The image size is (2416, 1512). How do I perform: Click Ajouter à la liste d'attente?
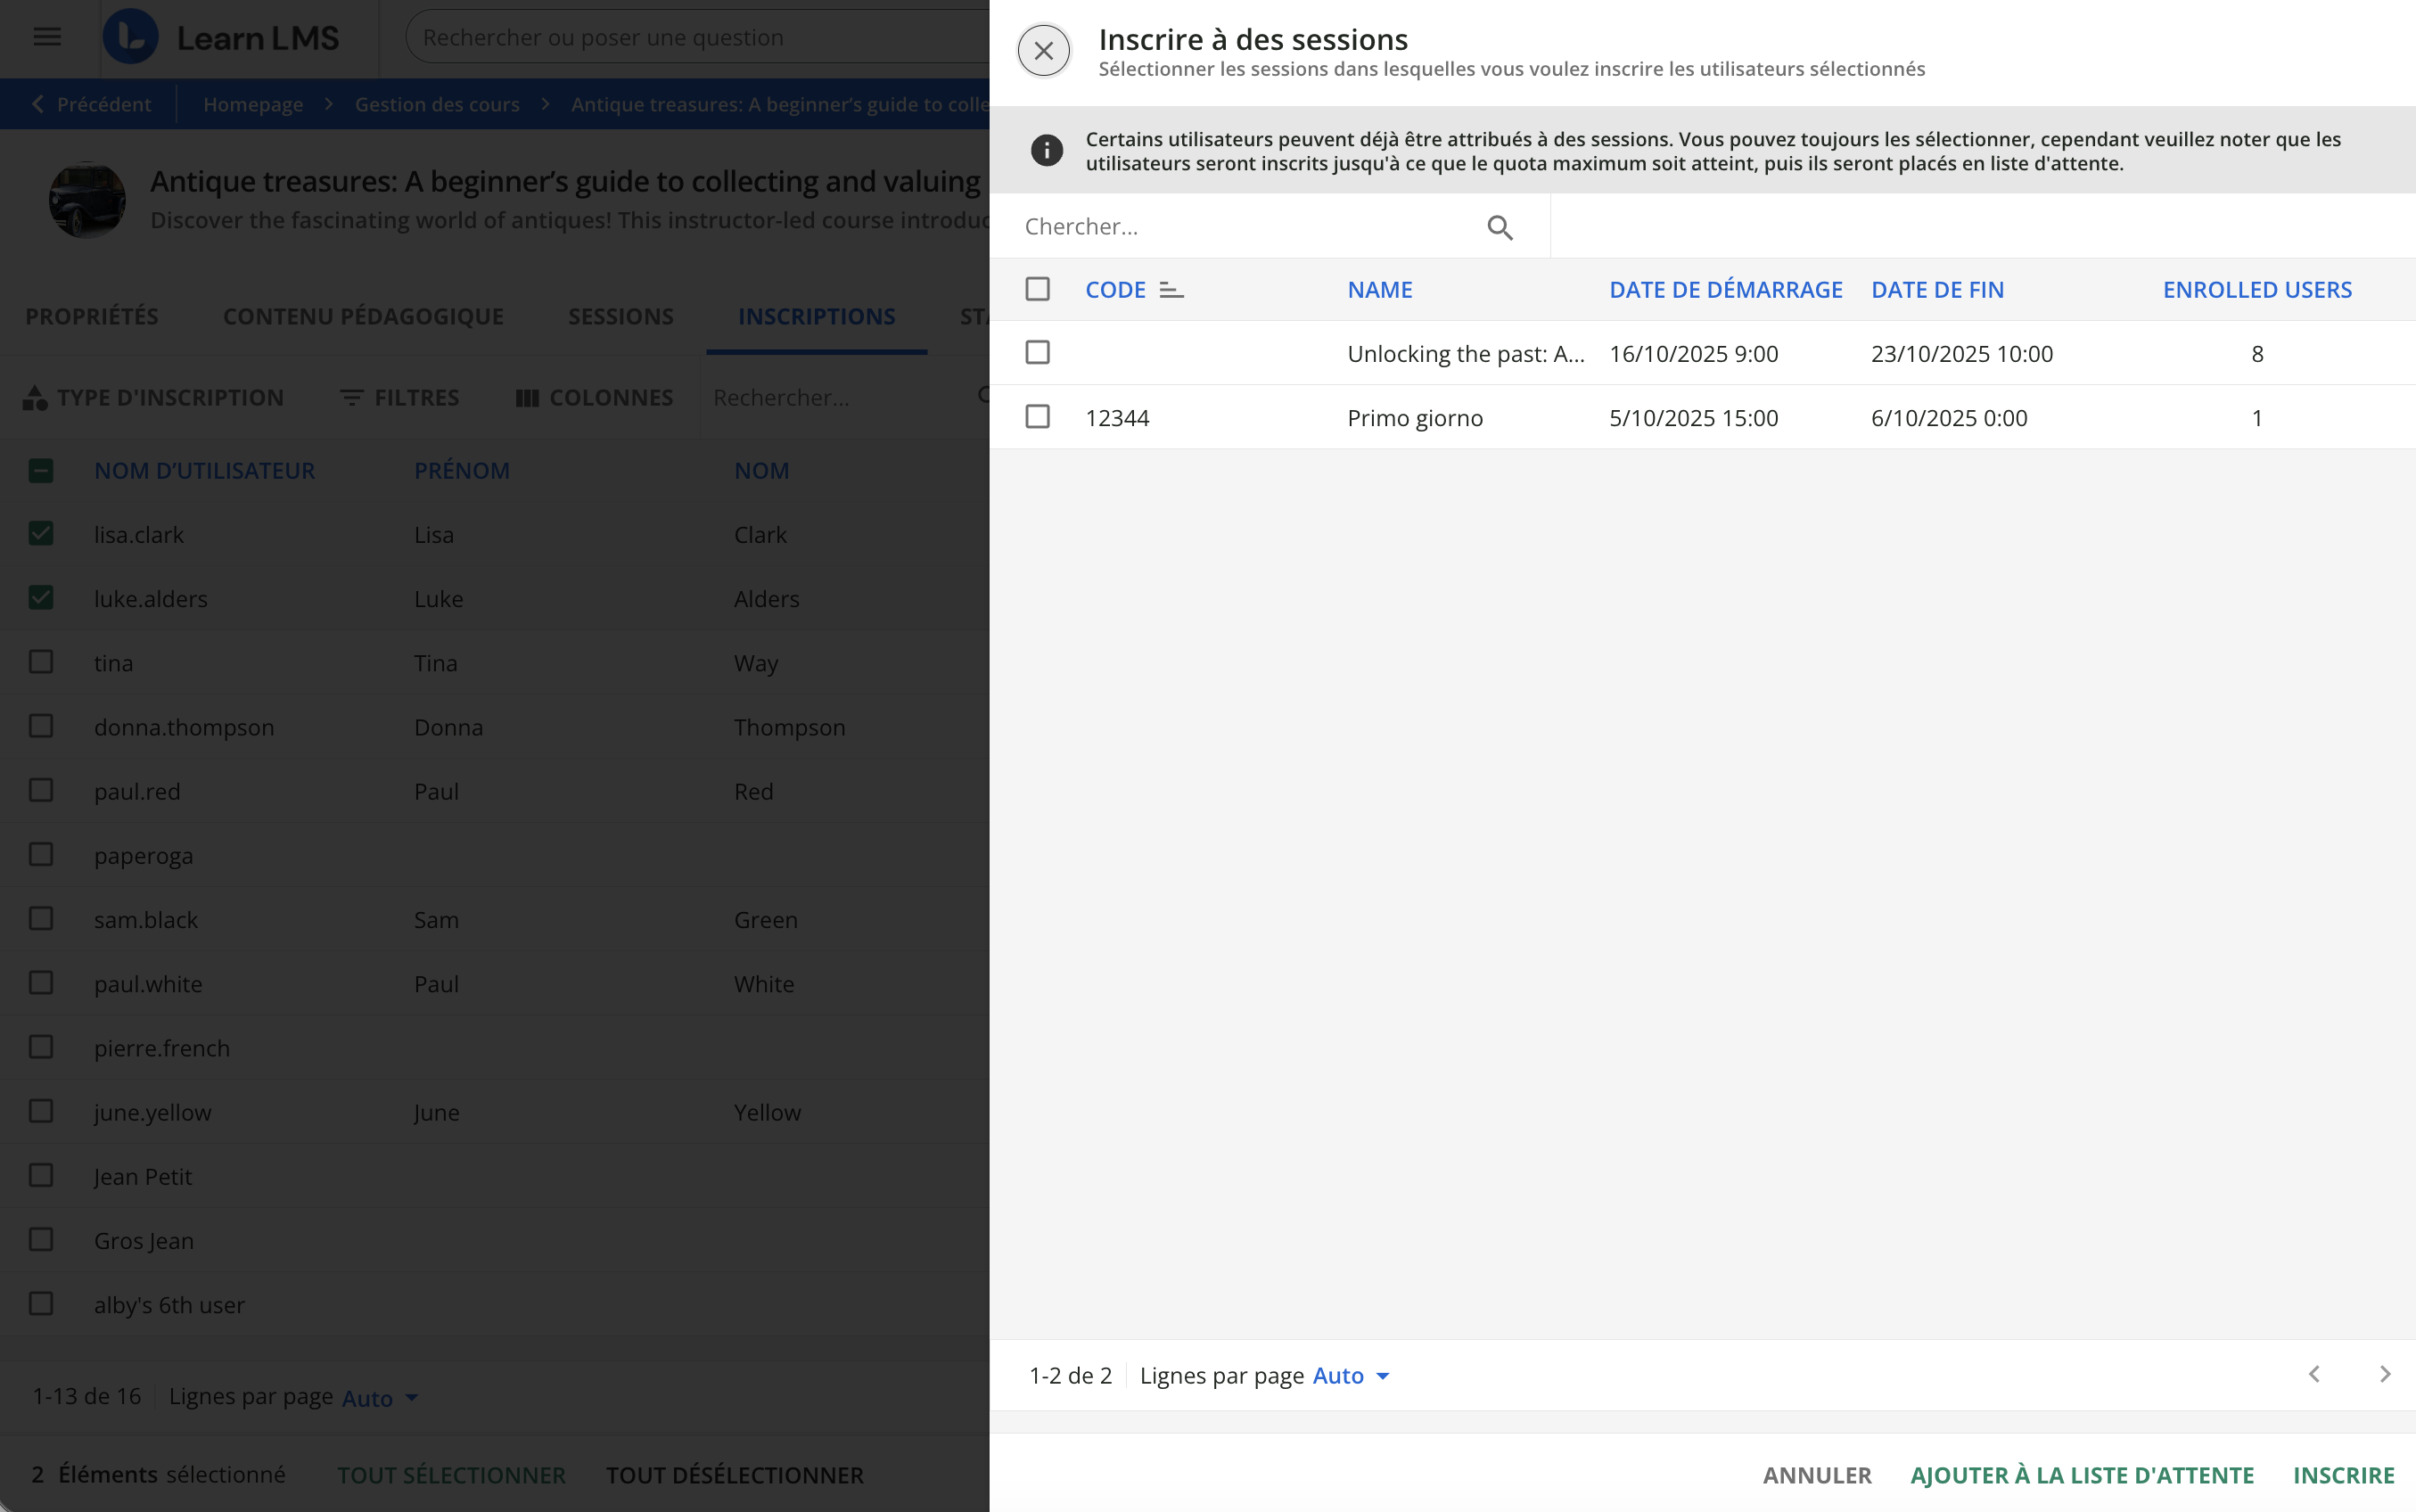[x=2081, y=1475]
